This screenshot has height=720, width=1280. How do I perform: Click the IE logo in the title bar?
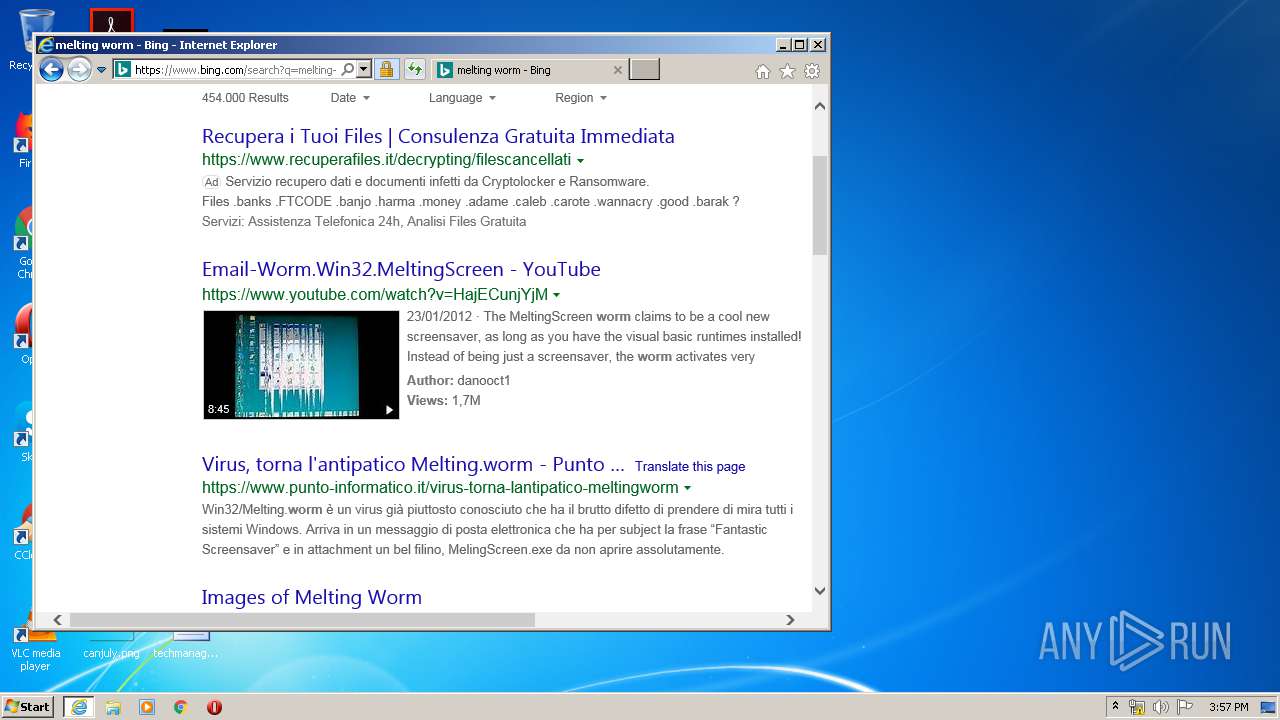coord(46,45)
